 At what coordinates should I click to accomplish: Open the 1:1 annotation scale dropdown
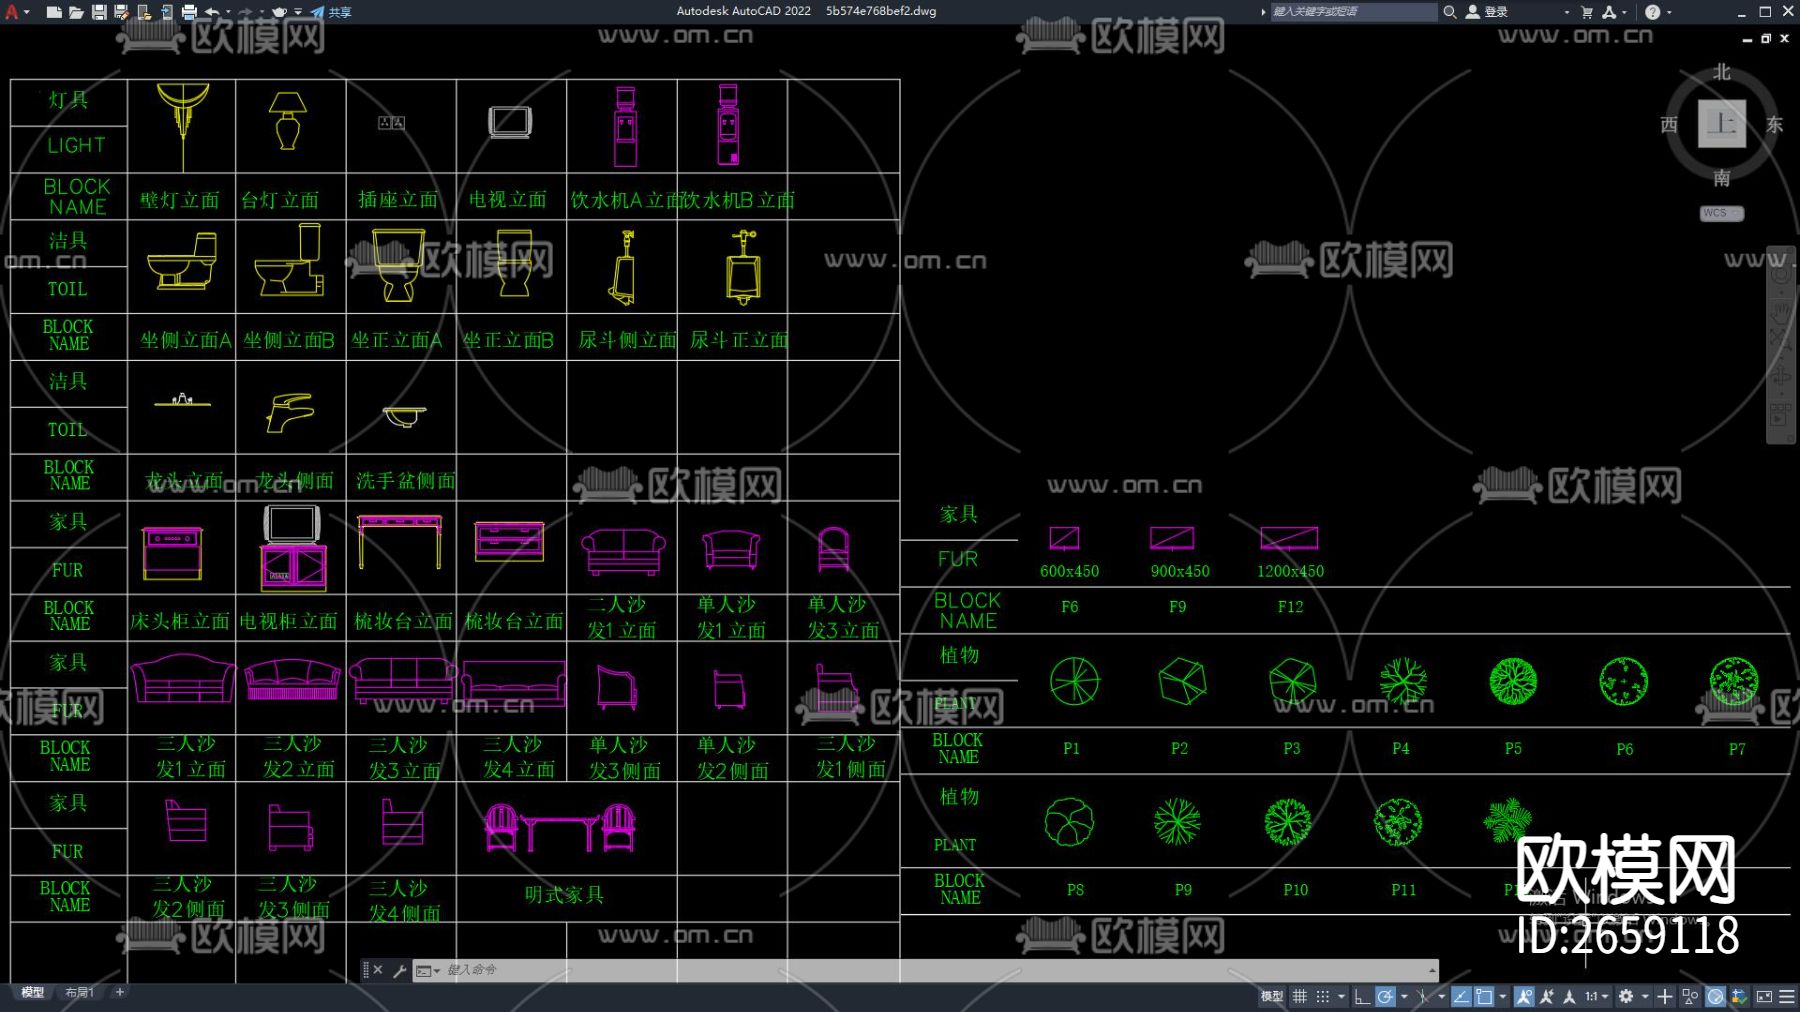1597,996
